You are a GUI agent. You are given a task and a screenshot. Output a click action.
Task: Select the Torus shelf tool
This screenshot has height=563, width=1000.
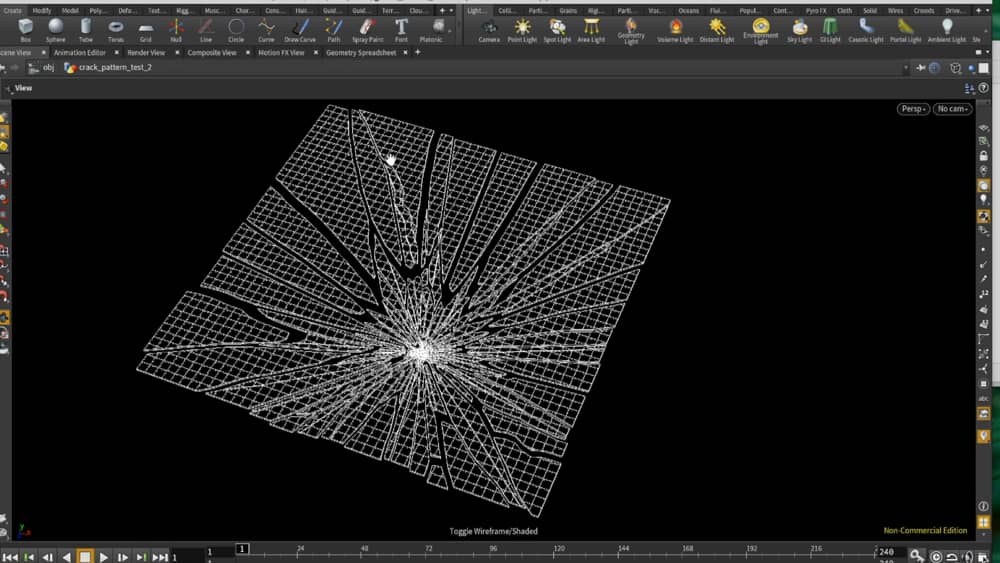[x=115, y=30]
